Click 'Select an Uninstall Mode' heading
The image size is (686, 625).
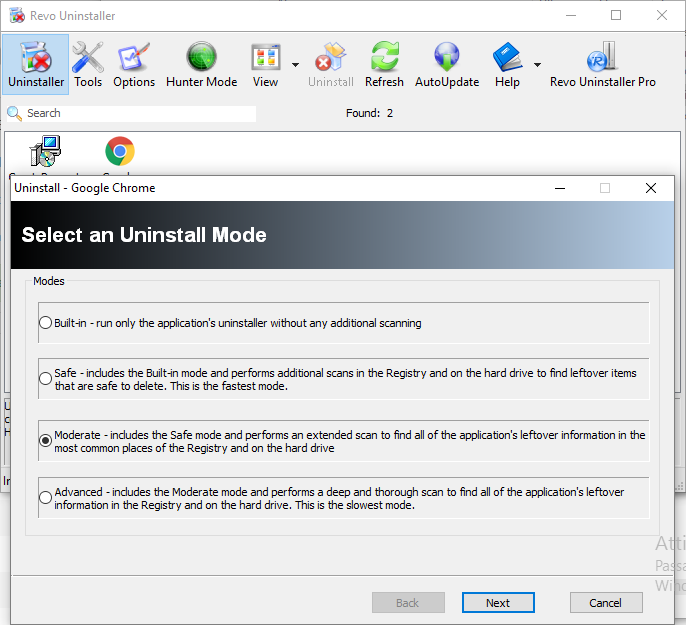click(x=144, y=235)
